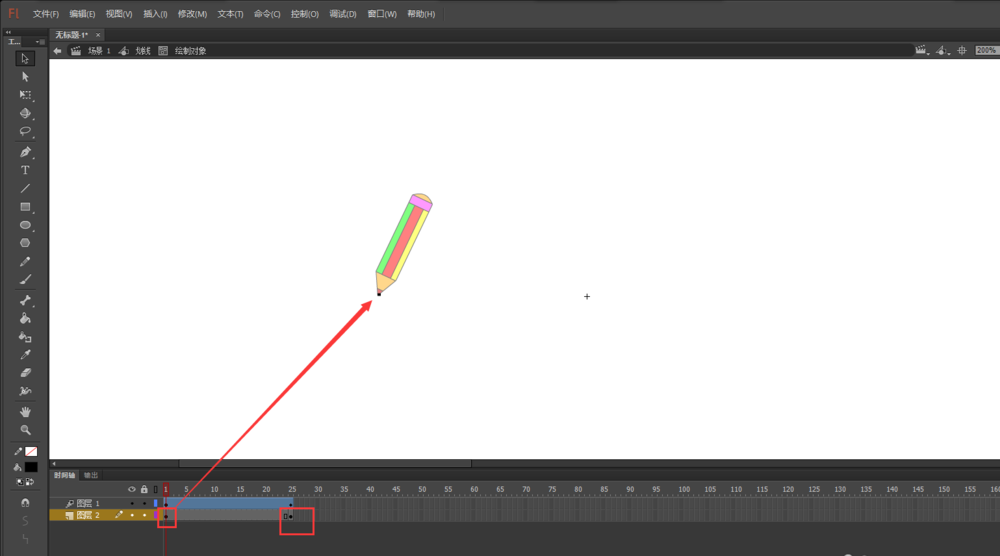This screenshot has width=1000, height=556.
Task: Close the 无标题-1* document tab
Action: click(x=98, y=35)
